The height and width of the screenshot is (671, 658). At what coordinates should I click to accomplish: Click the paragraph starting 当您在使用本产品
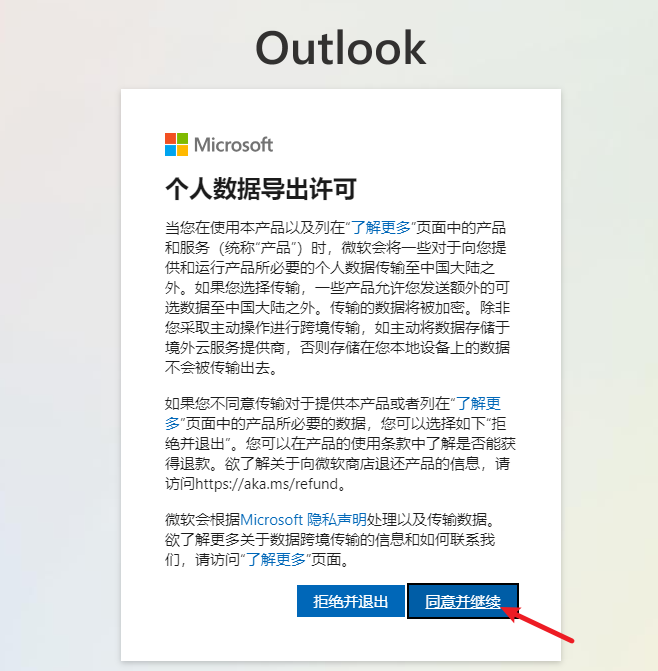[x=338, y=297]
